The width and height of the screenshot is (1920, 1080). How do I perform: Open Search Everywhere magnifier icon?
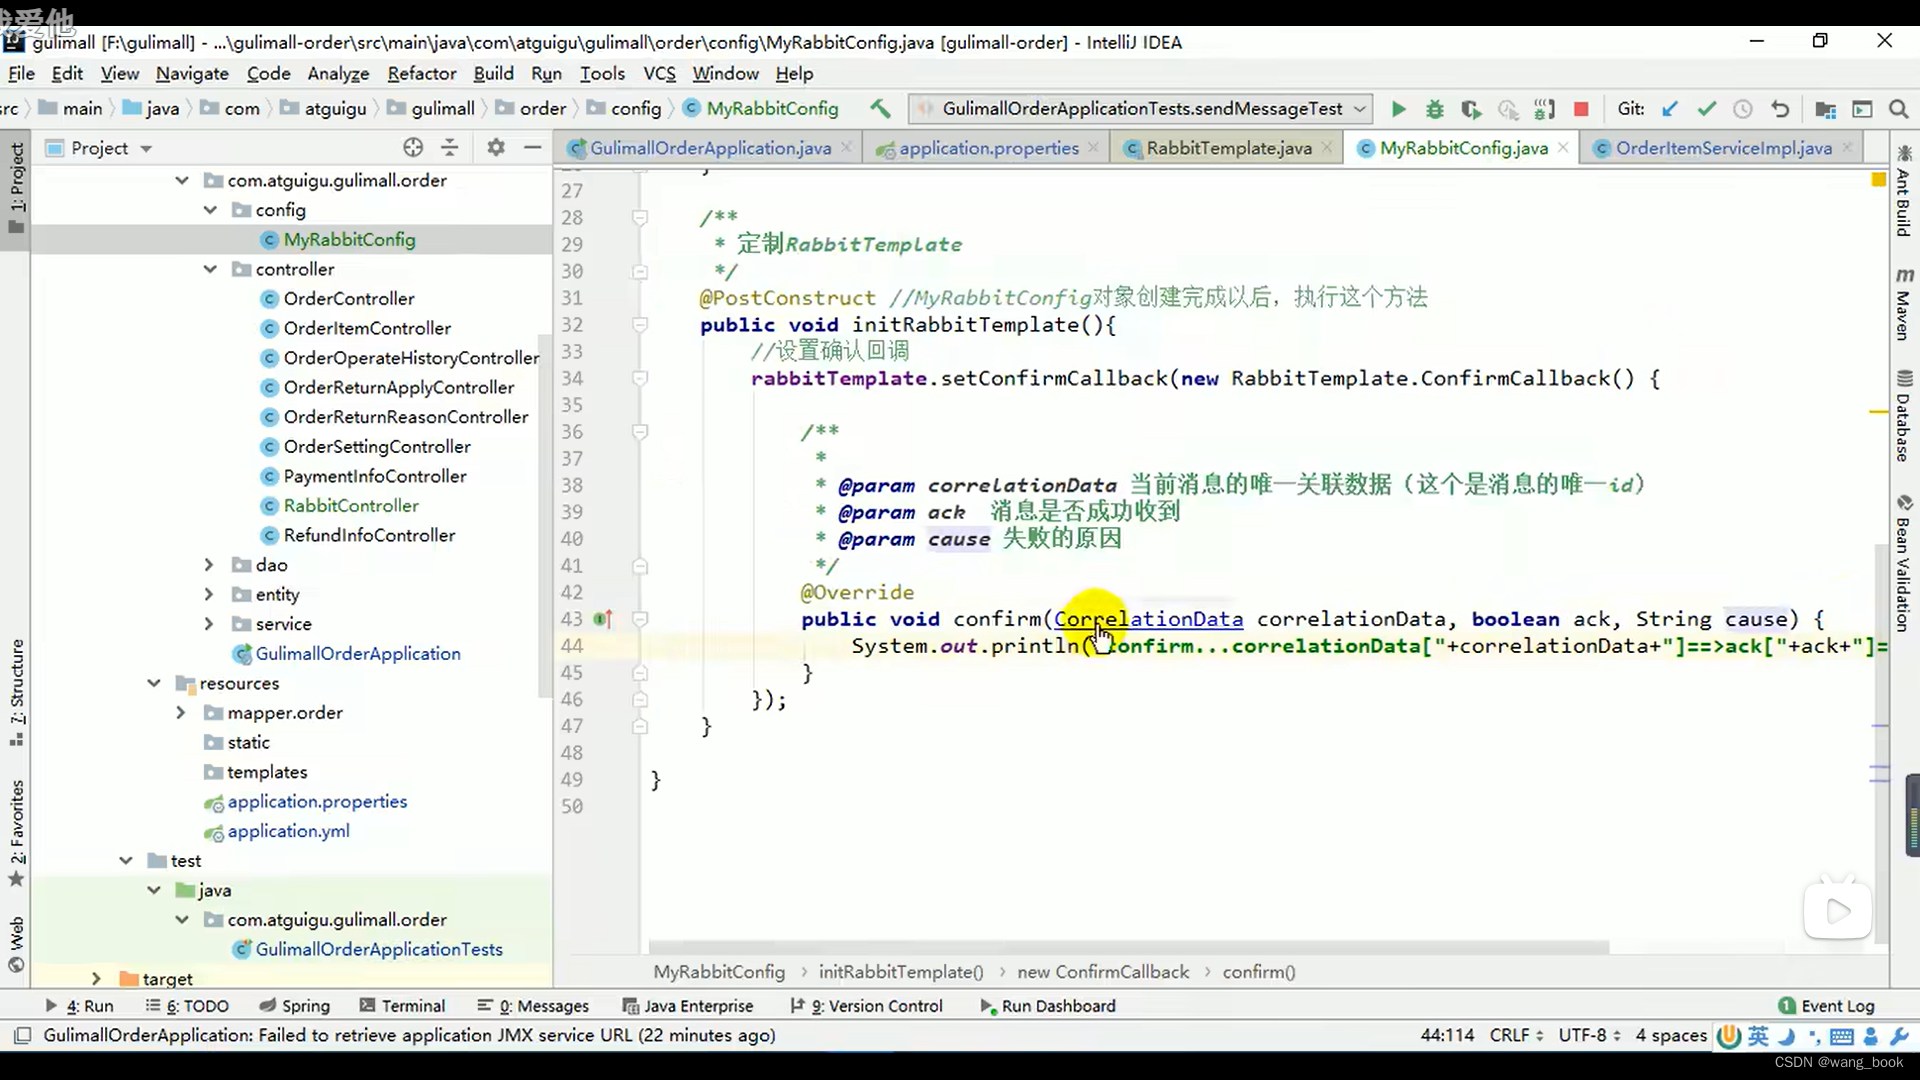coord(1898,109)
